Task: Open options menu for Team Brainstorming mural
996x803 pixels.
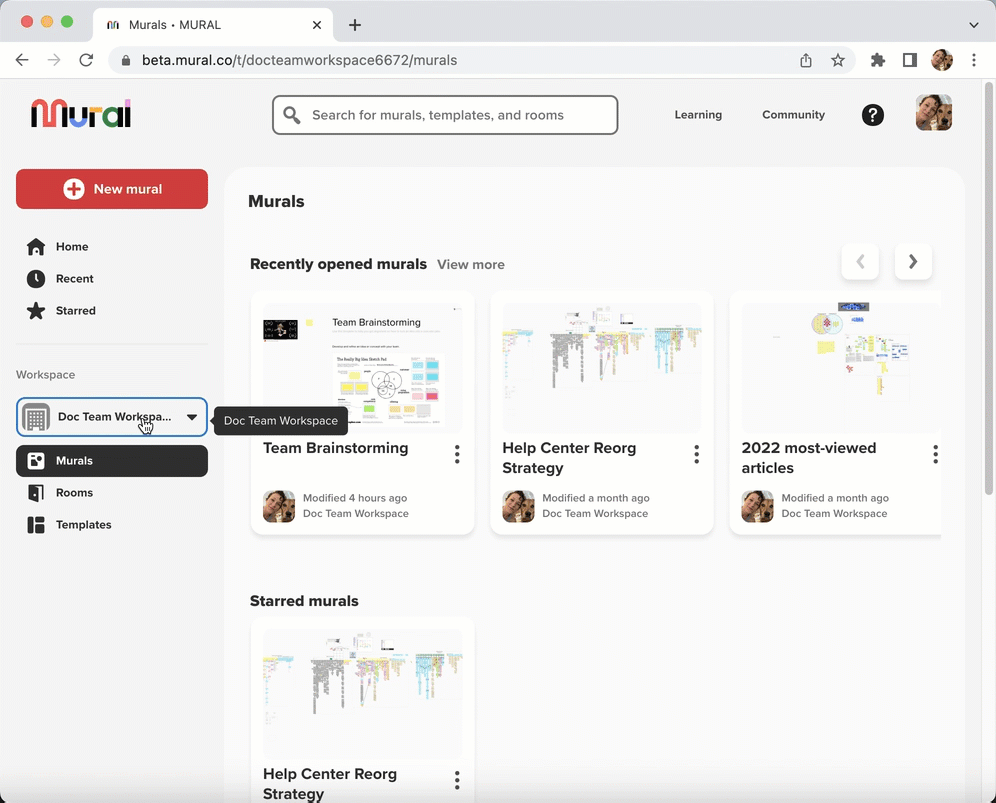Action: (457, 455)
